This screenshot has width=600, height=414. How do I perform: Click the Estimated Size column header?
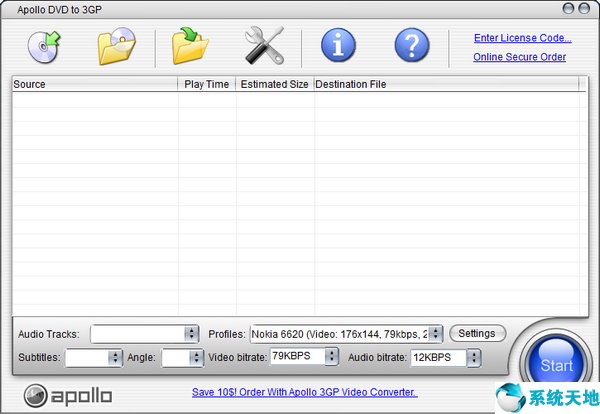[274, 85]
